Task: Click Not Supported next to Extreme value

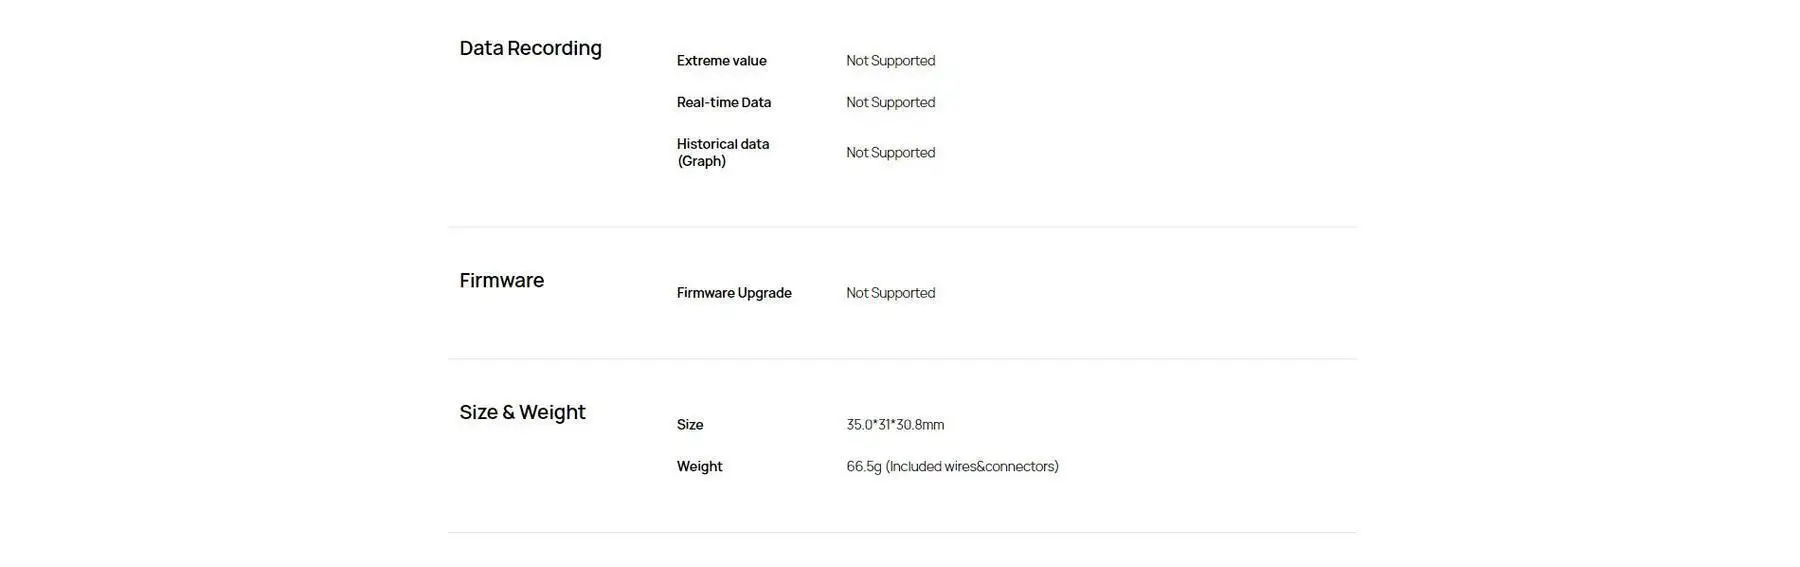Action: point(890,61)
